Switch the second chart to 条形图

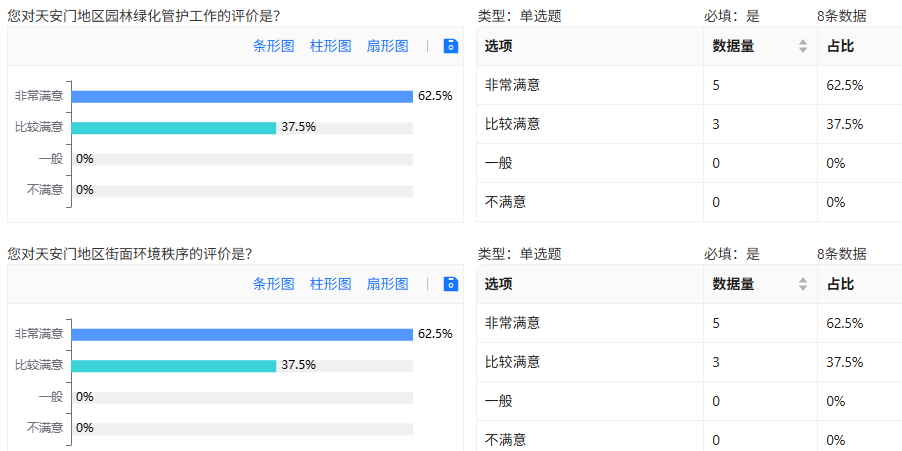pos(274,284)
